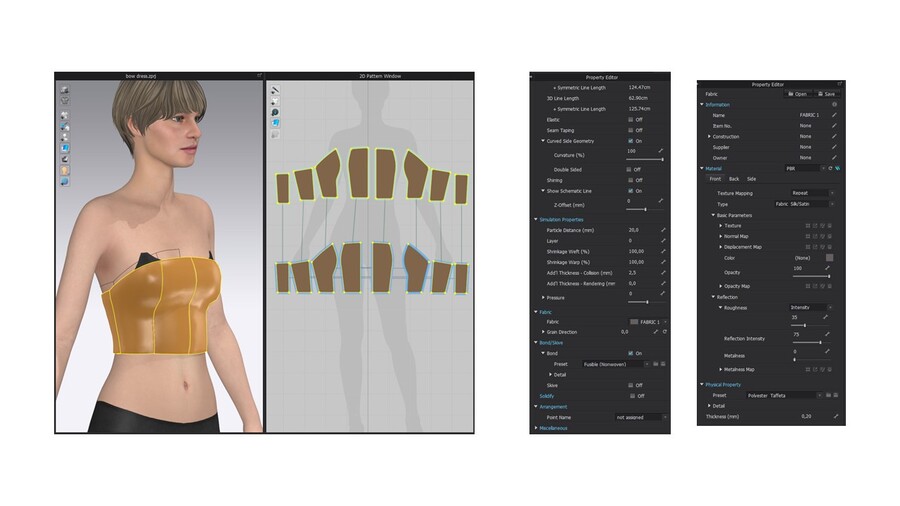Click the Save button in the Fabric editor
The width and height of the screenshot is (900, 506).
pyautogui.click(x=827, y=94)
